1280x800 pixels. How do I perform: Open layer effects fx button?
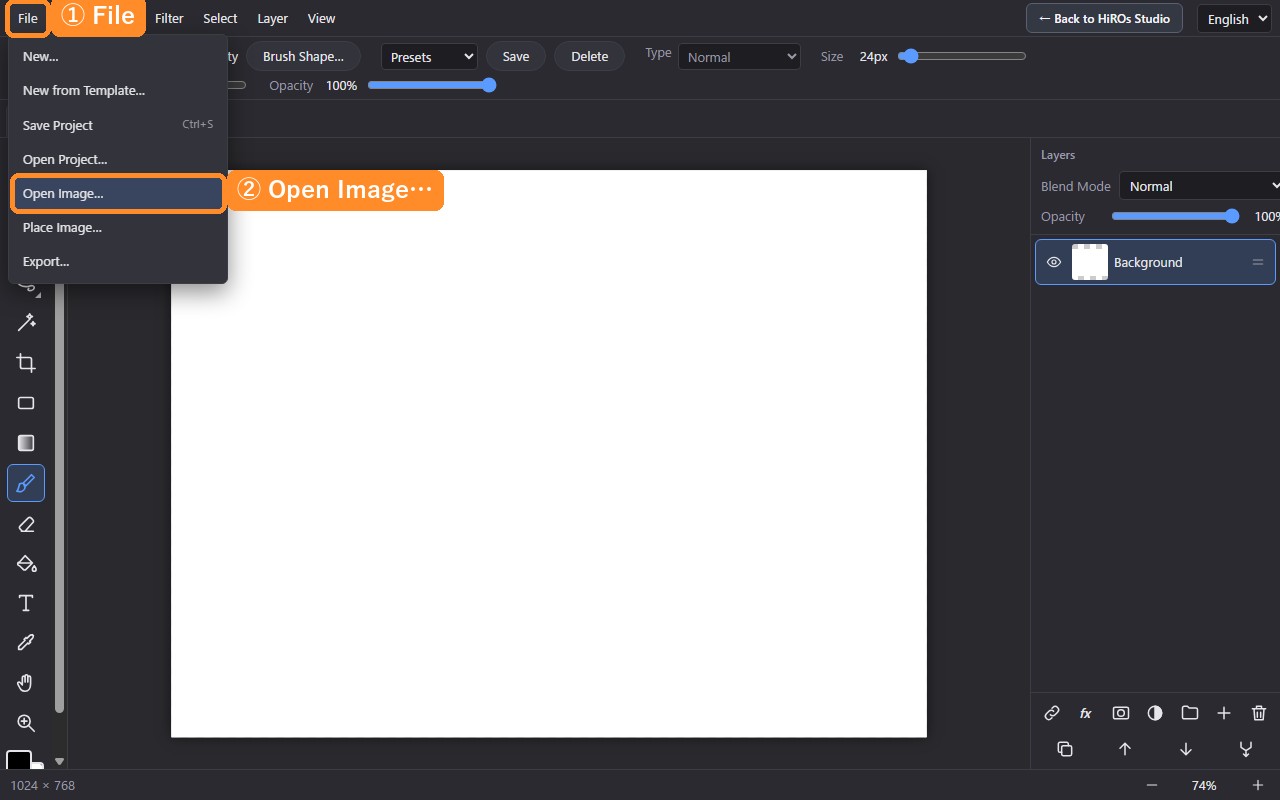(1086, 713)
